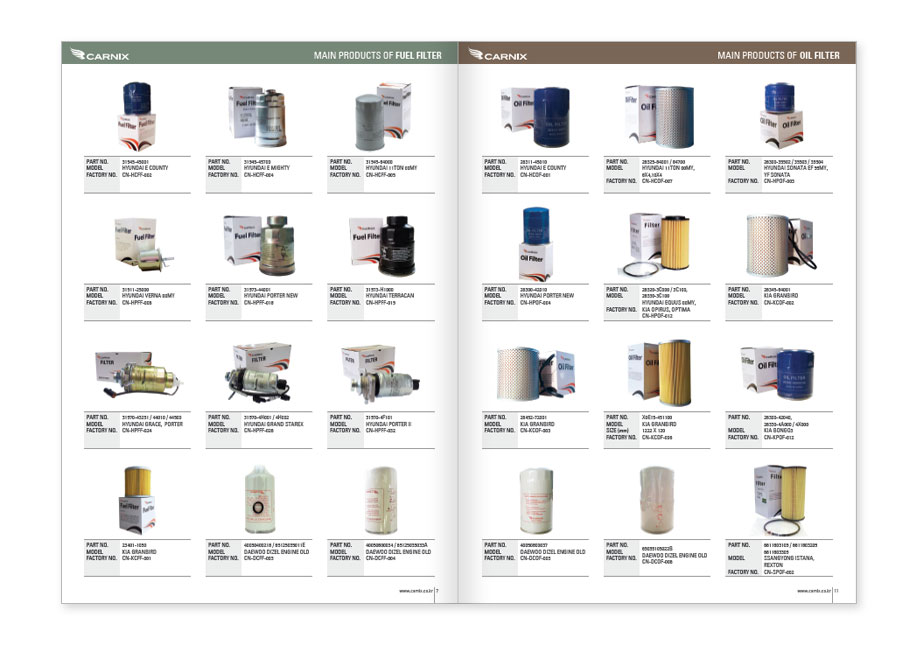The height and width of the screenshot is (648, 920).
Task: Open the Hyundai Porter II fuel filter photo
Action: tap(380, 374)
